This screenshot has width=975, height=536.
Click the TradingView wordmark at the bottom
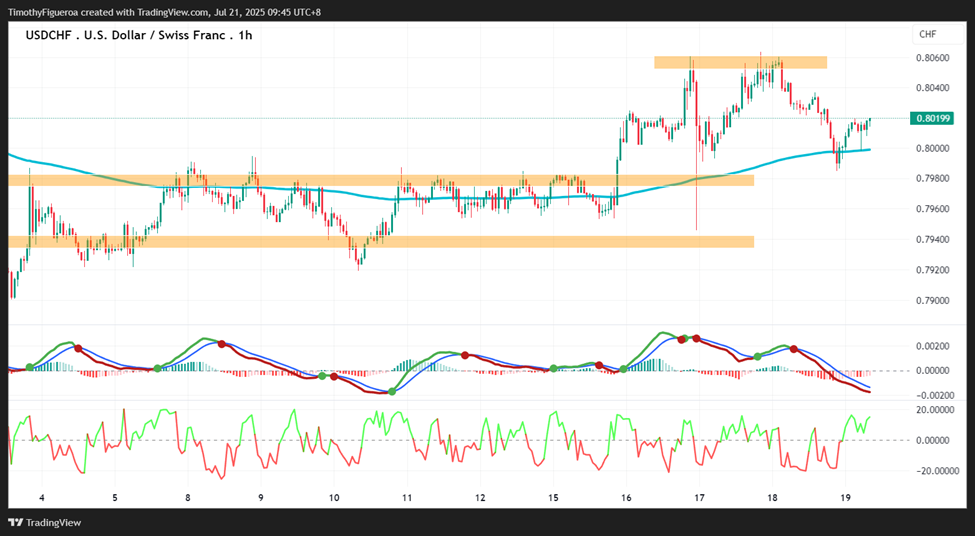coord(53,523)
